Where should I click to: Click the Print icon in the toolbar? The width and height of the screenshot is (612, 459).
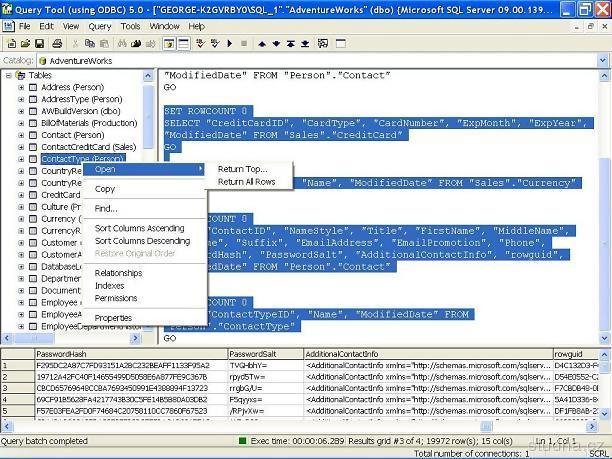pos(58,44)
